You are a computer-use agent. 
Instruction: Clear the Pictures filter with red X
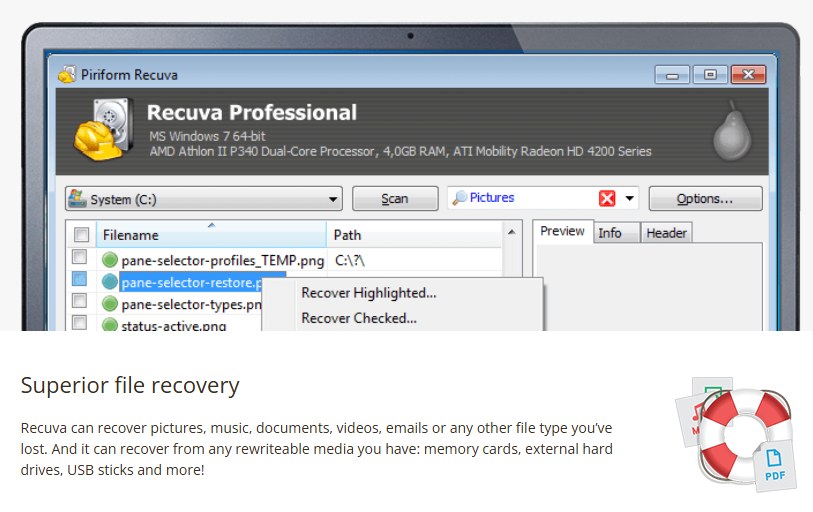pyautogui.click(x=607, y=198)
